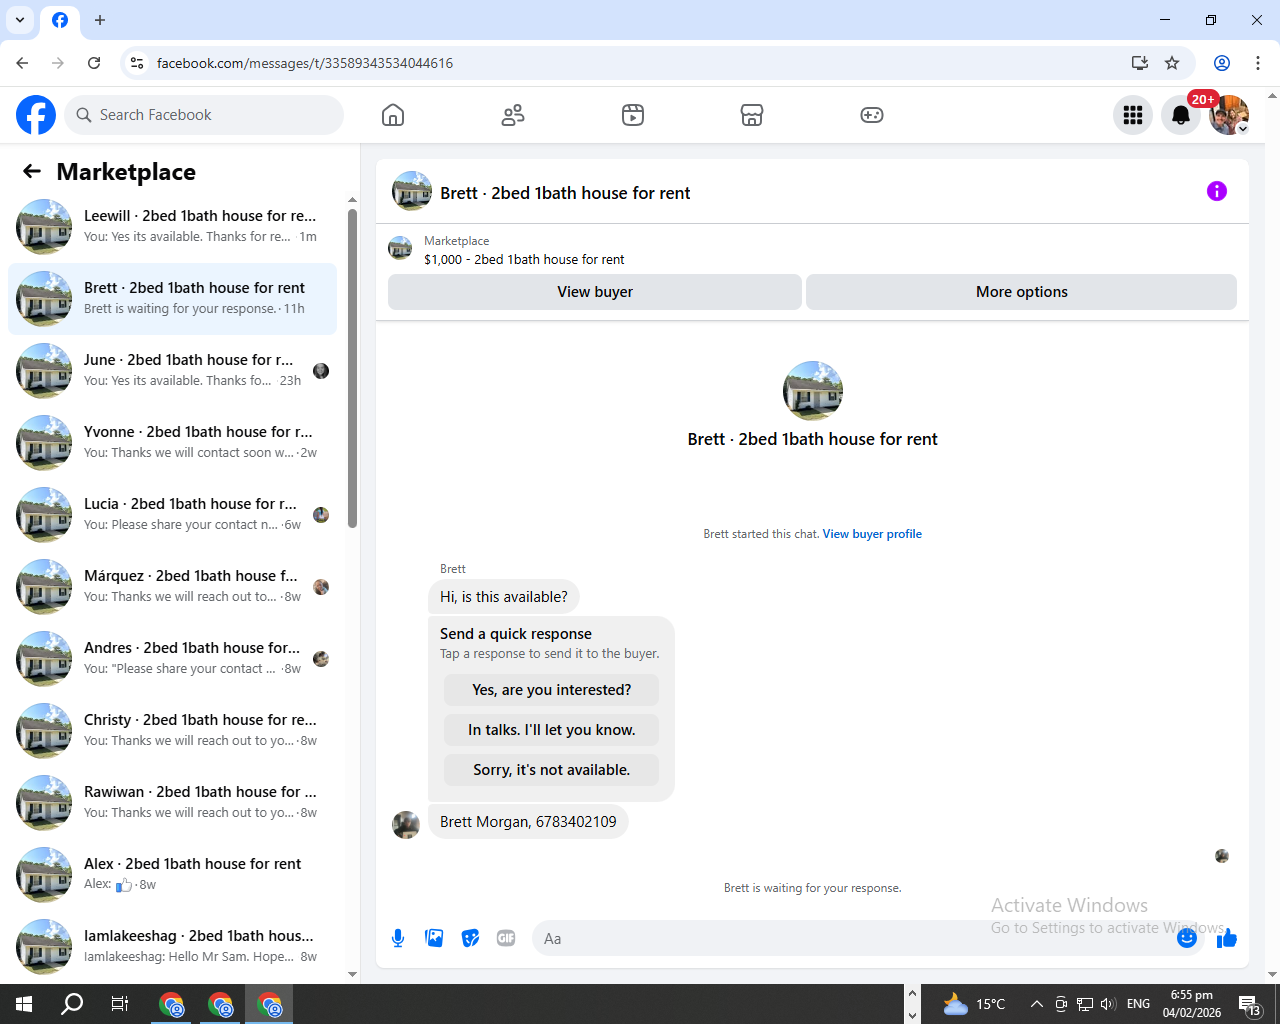Click the install app icon in address bar
This screenshot has height=1024, width=1280.
pos(1140,63)
